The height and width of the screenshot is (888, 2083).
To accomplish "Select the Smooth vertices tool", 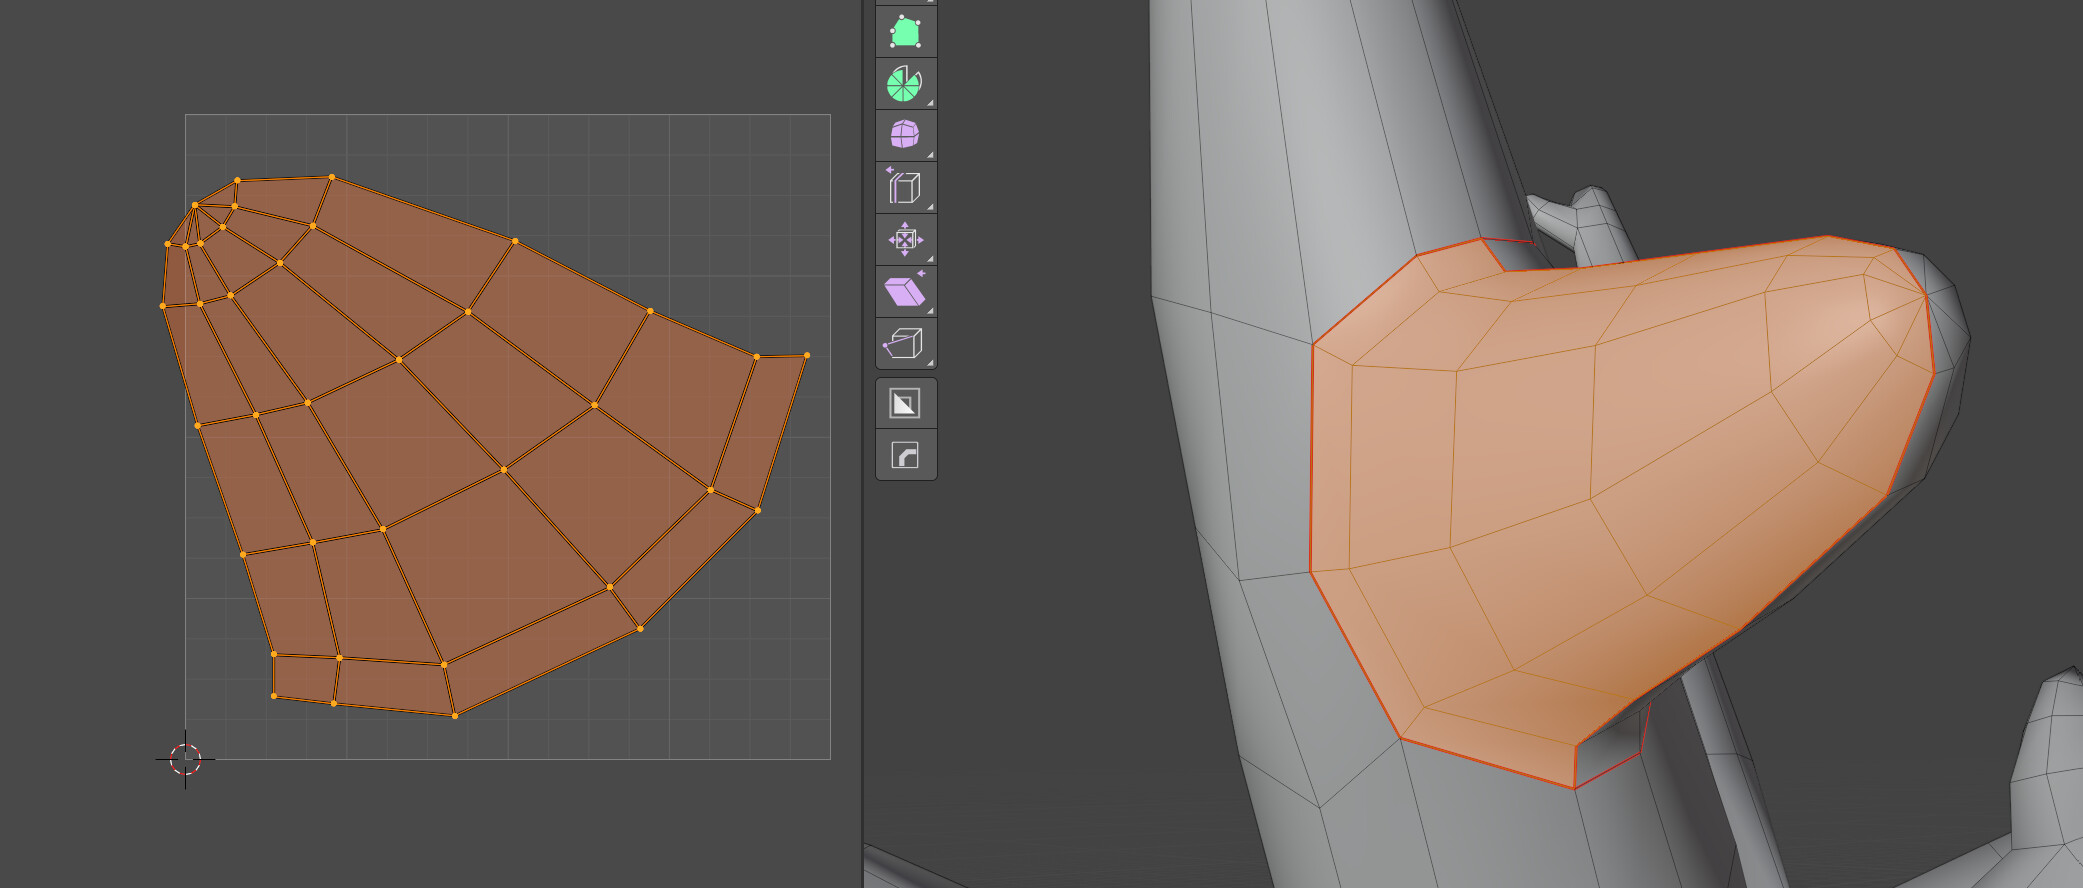I will pyautogui.click(x=906, y=135).
